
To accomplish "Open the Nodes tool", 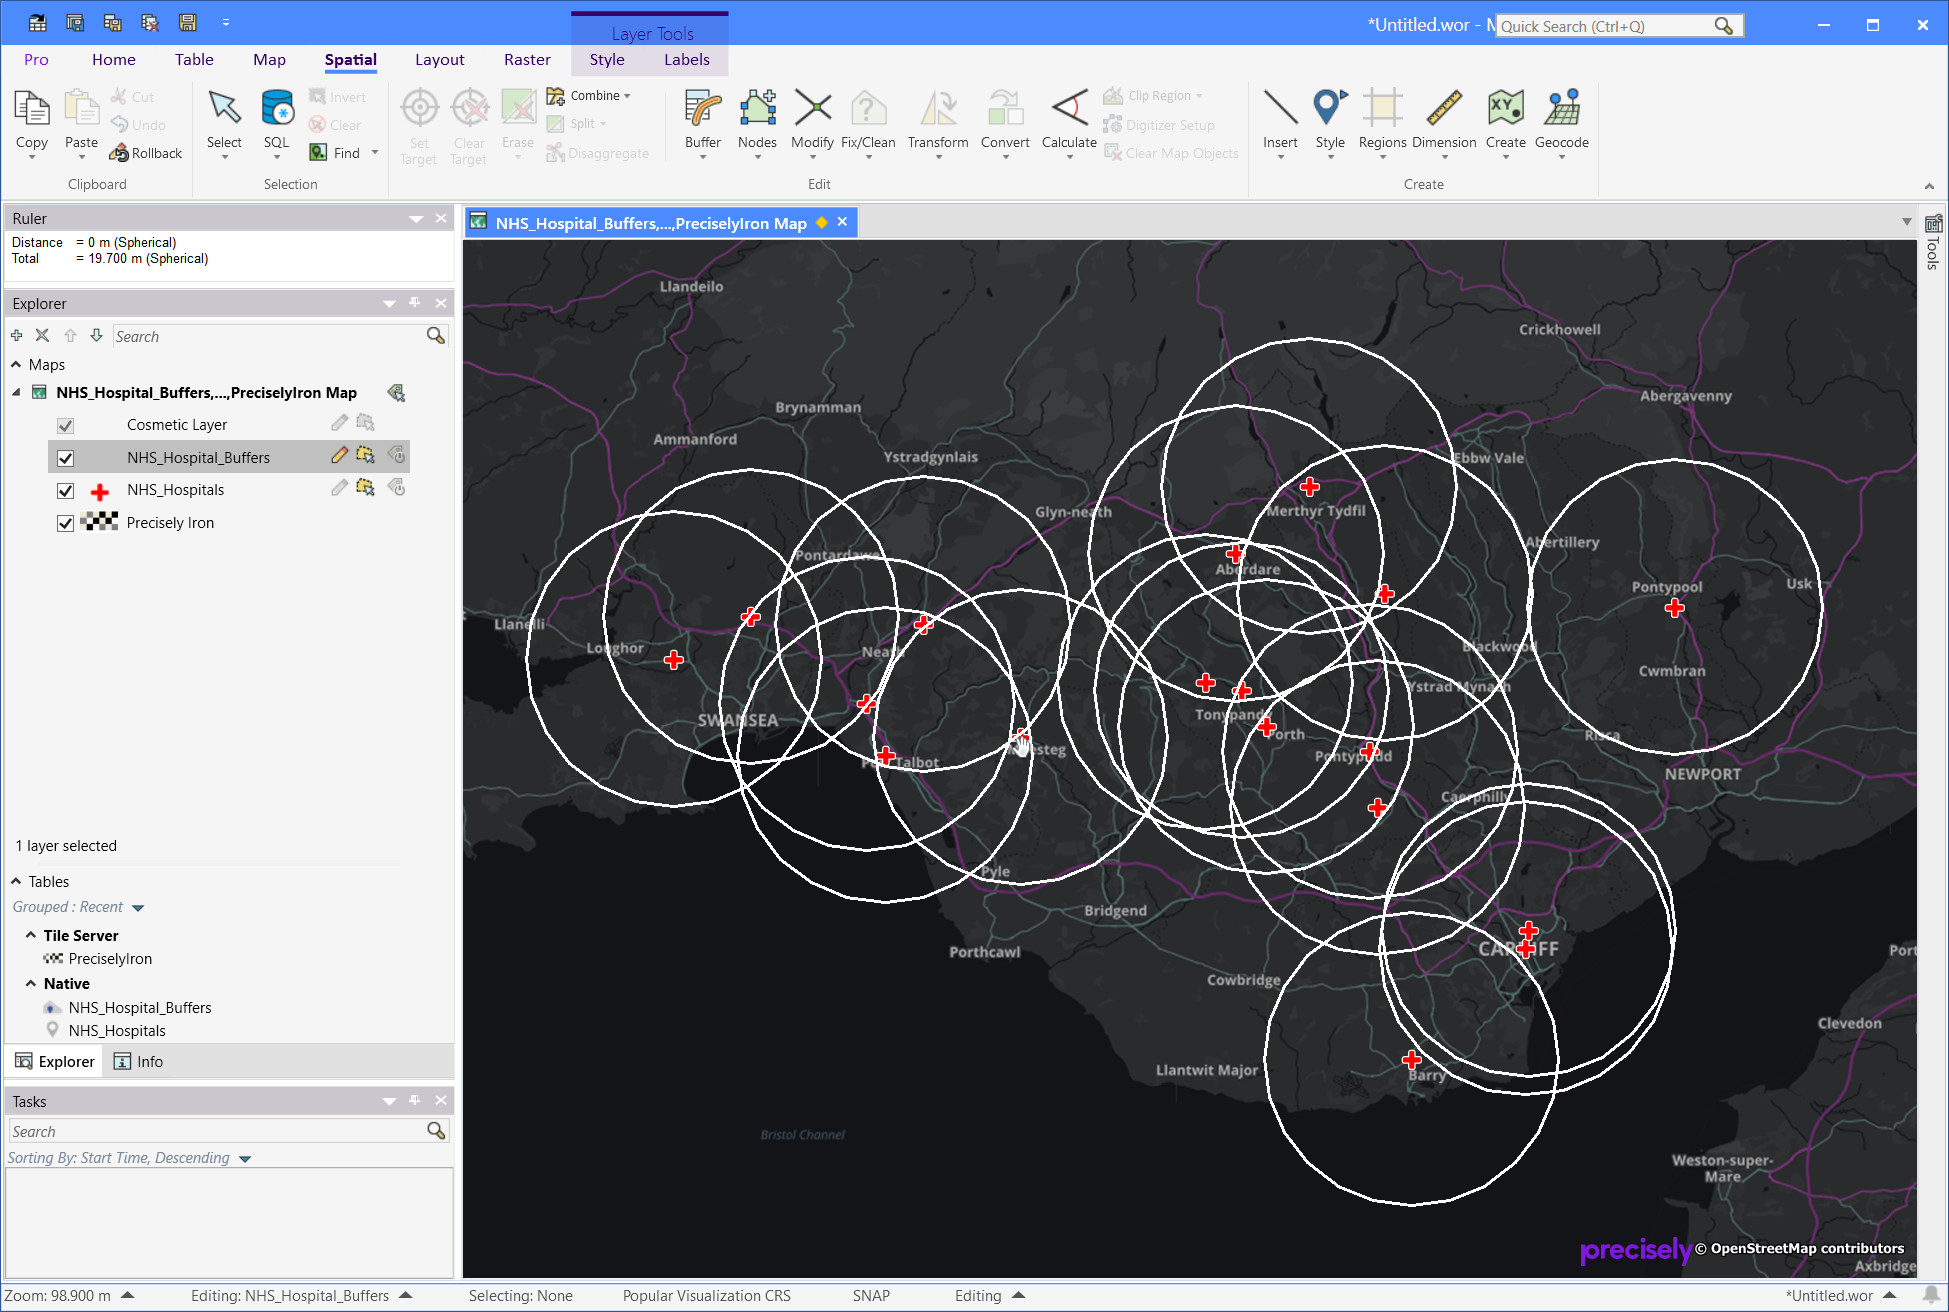I will [x=757, y=120].
